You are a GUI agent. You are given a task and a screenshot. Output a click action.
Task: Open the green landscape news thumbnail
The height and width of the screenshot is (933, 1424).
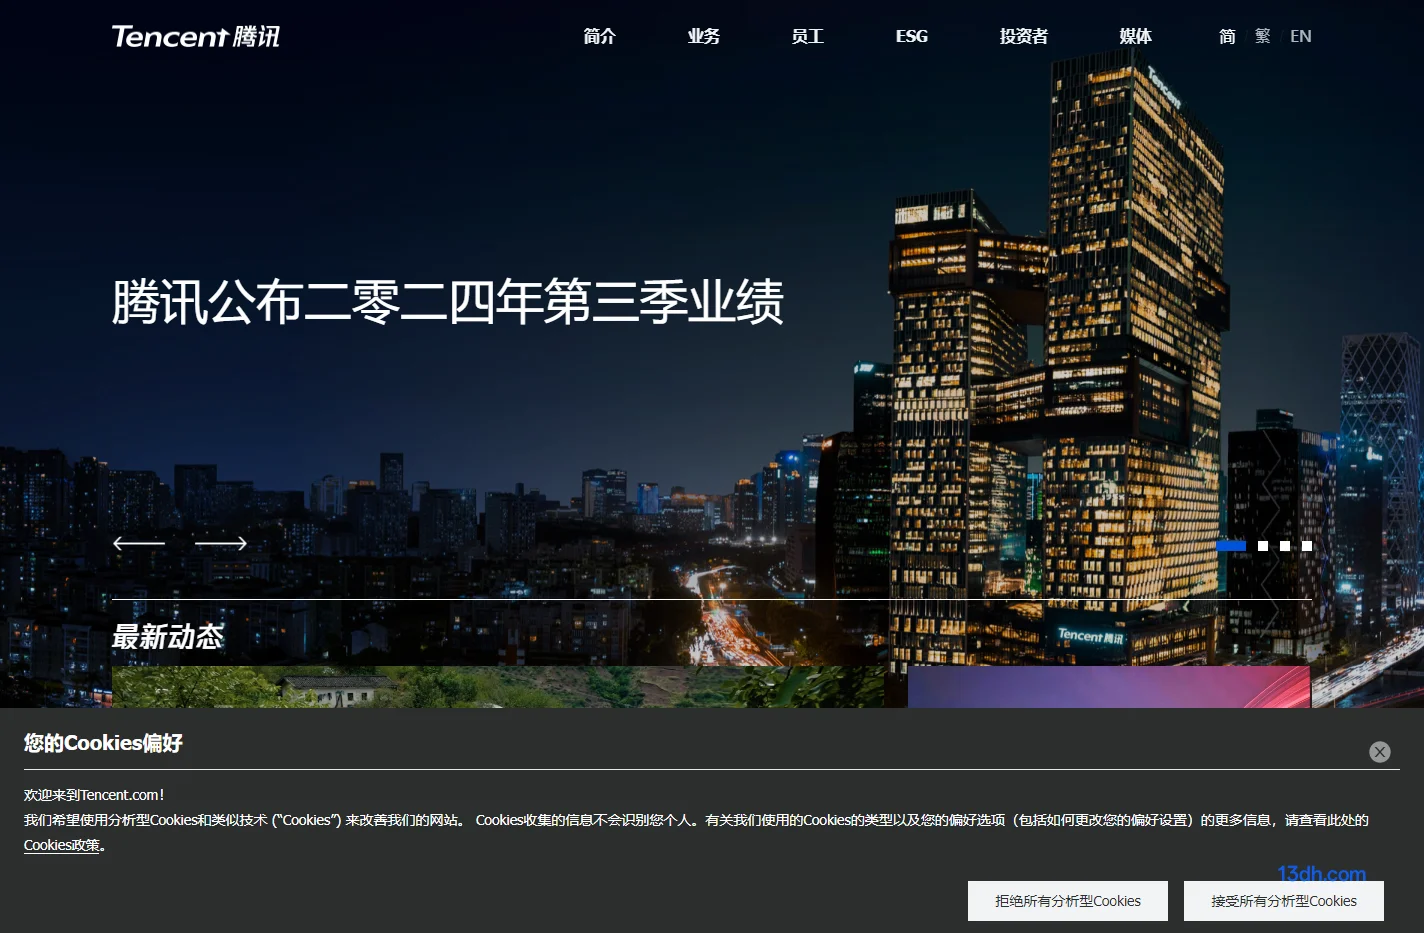[x=498, y=687]
